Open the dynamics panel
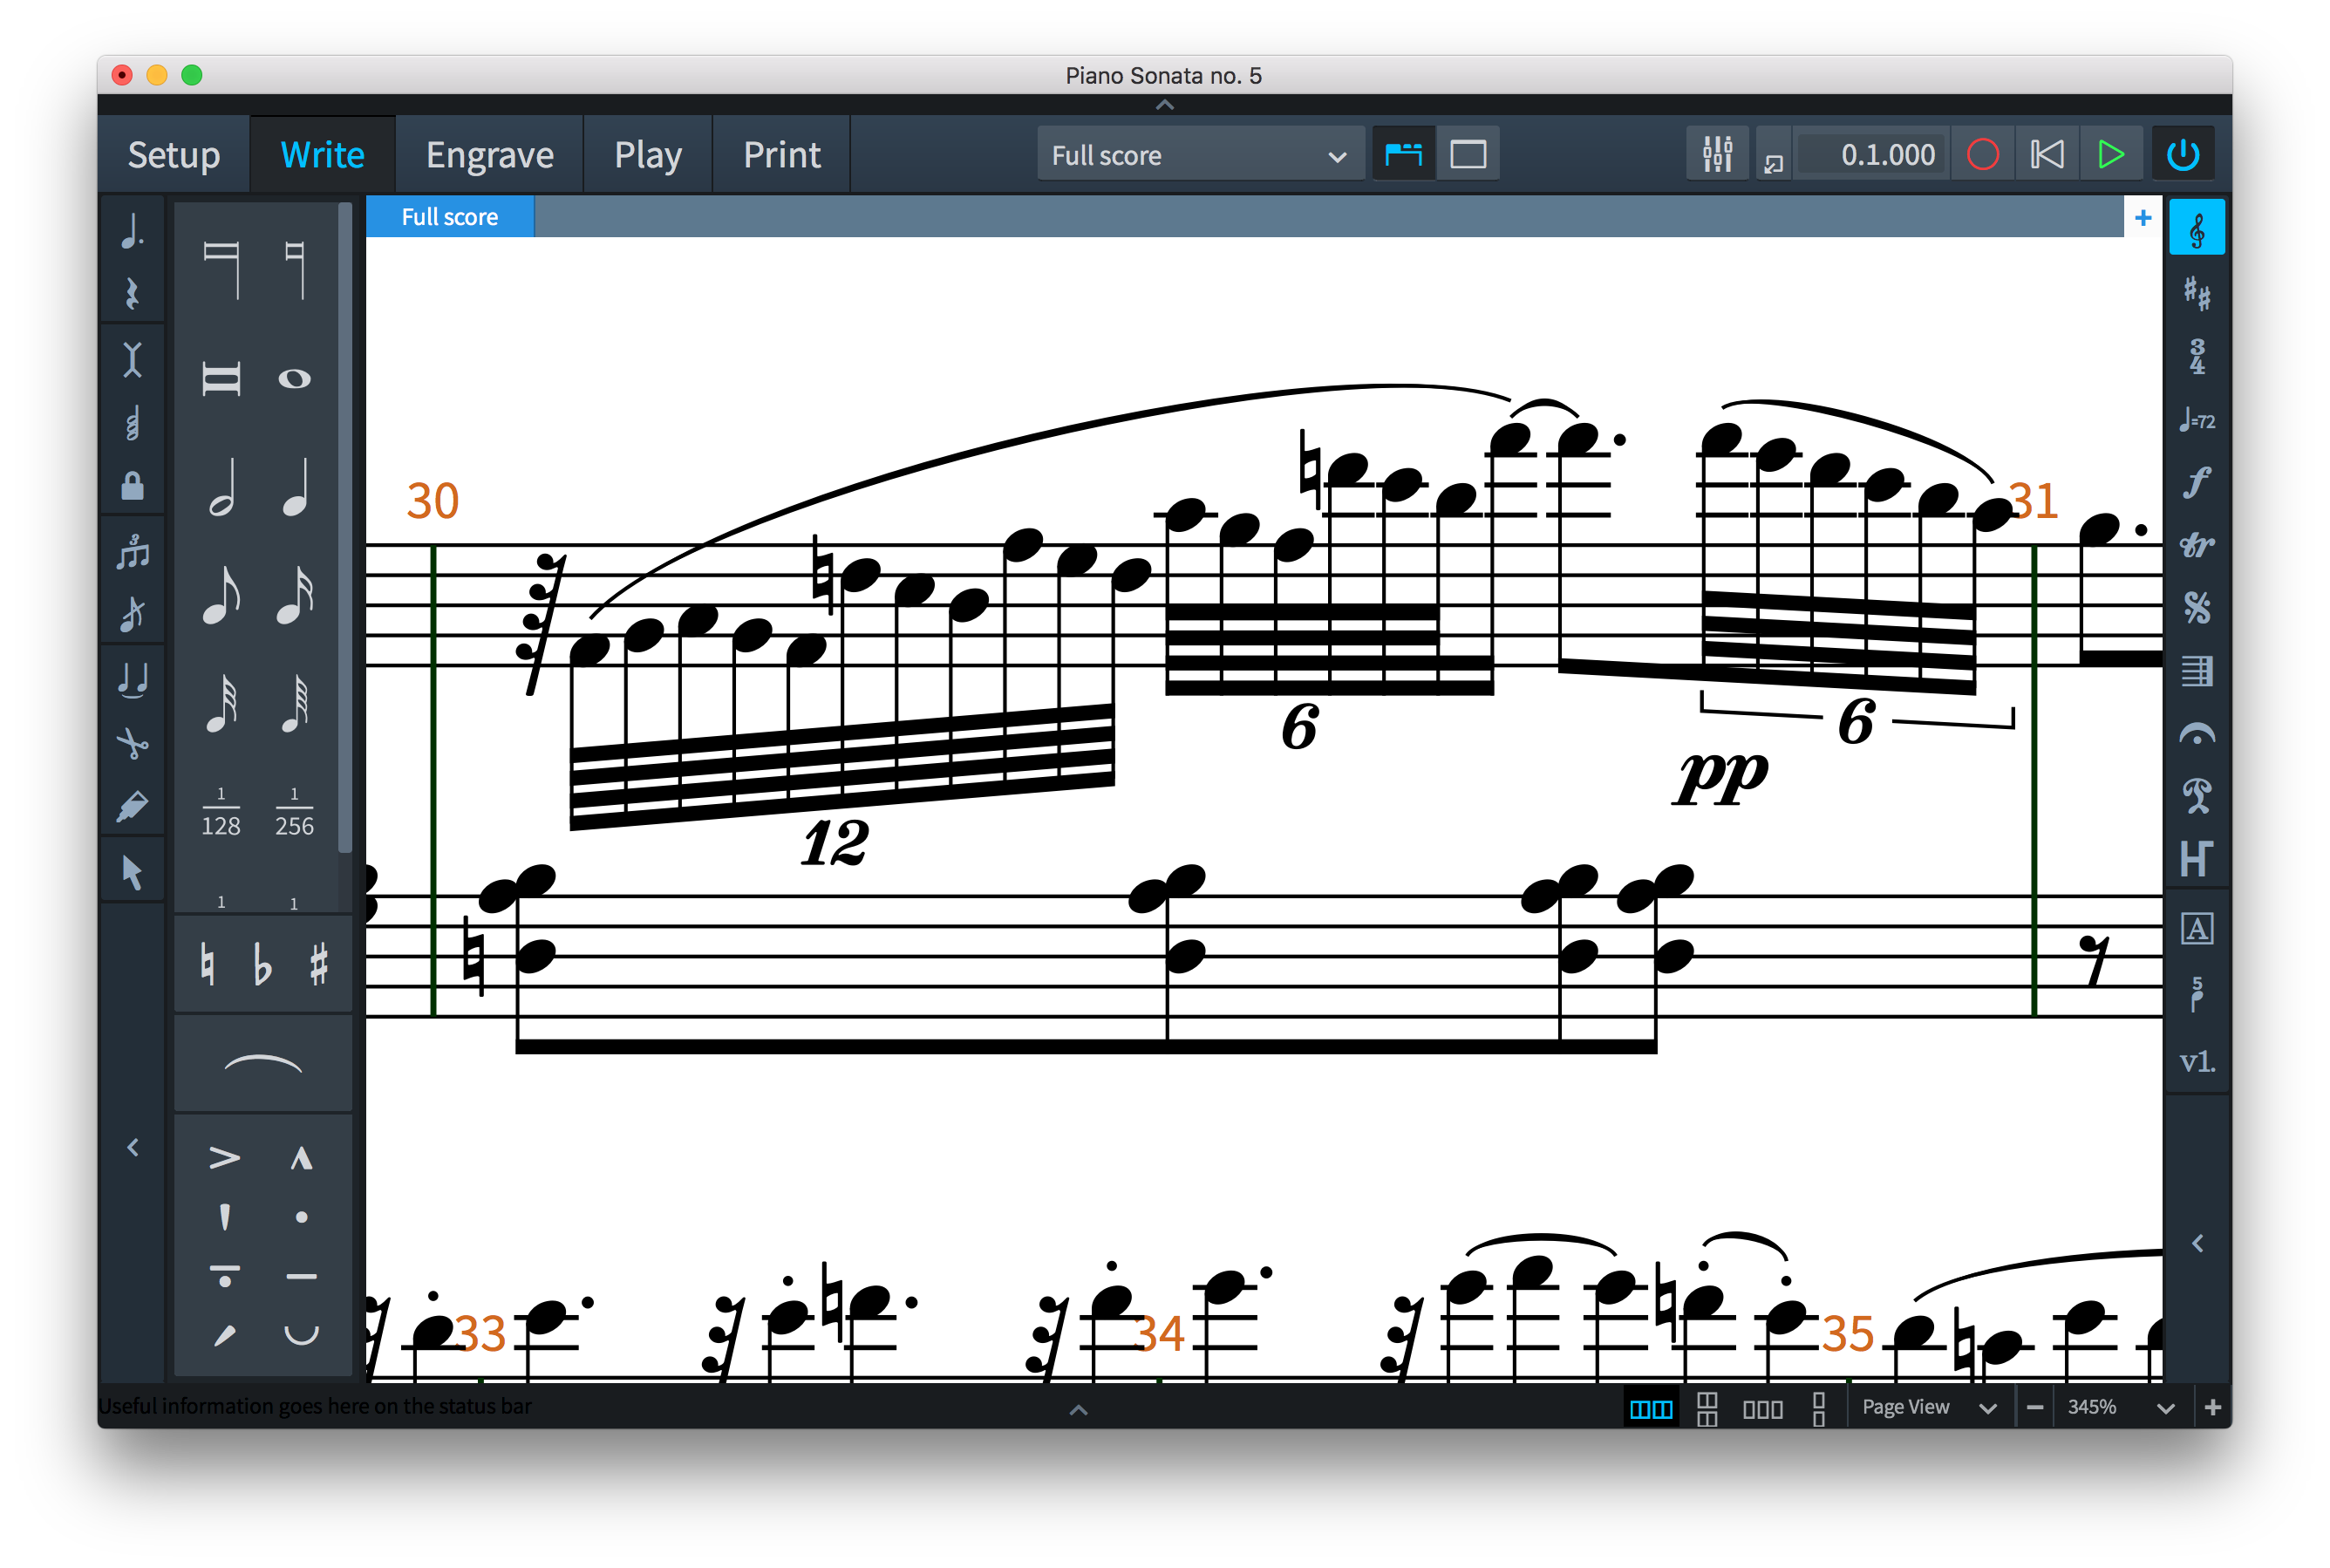 click(x=2196, y=482)
